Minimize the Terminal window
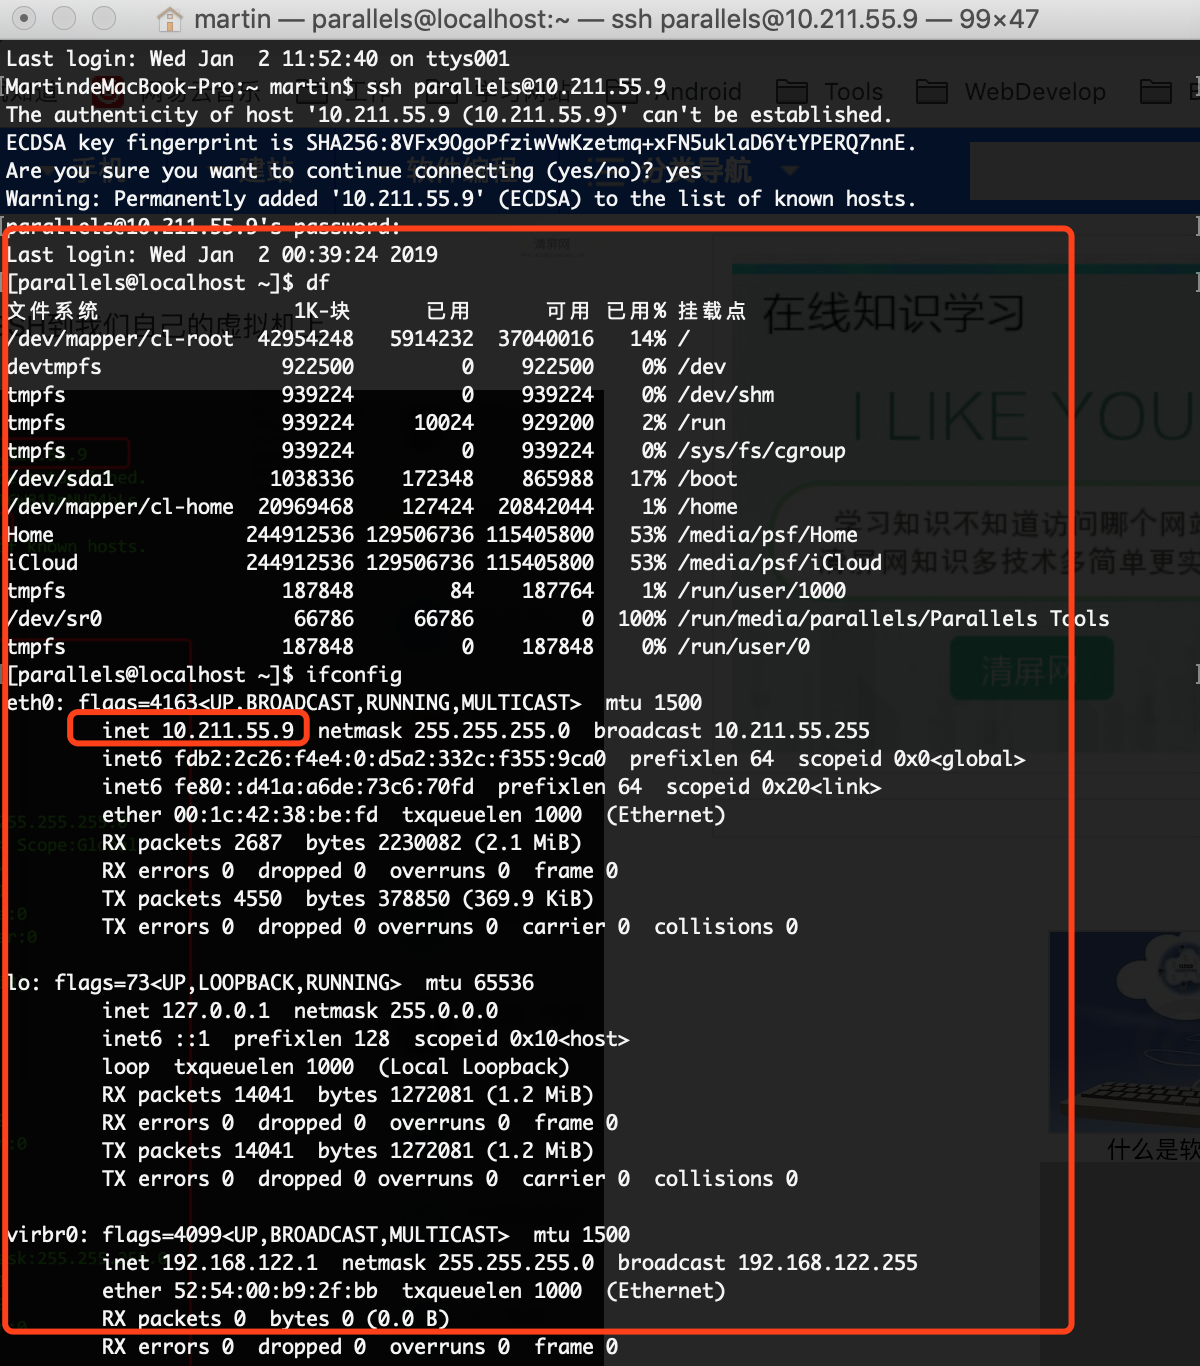 point(64,18)
